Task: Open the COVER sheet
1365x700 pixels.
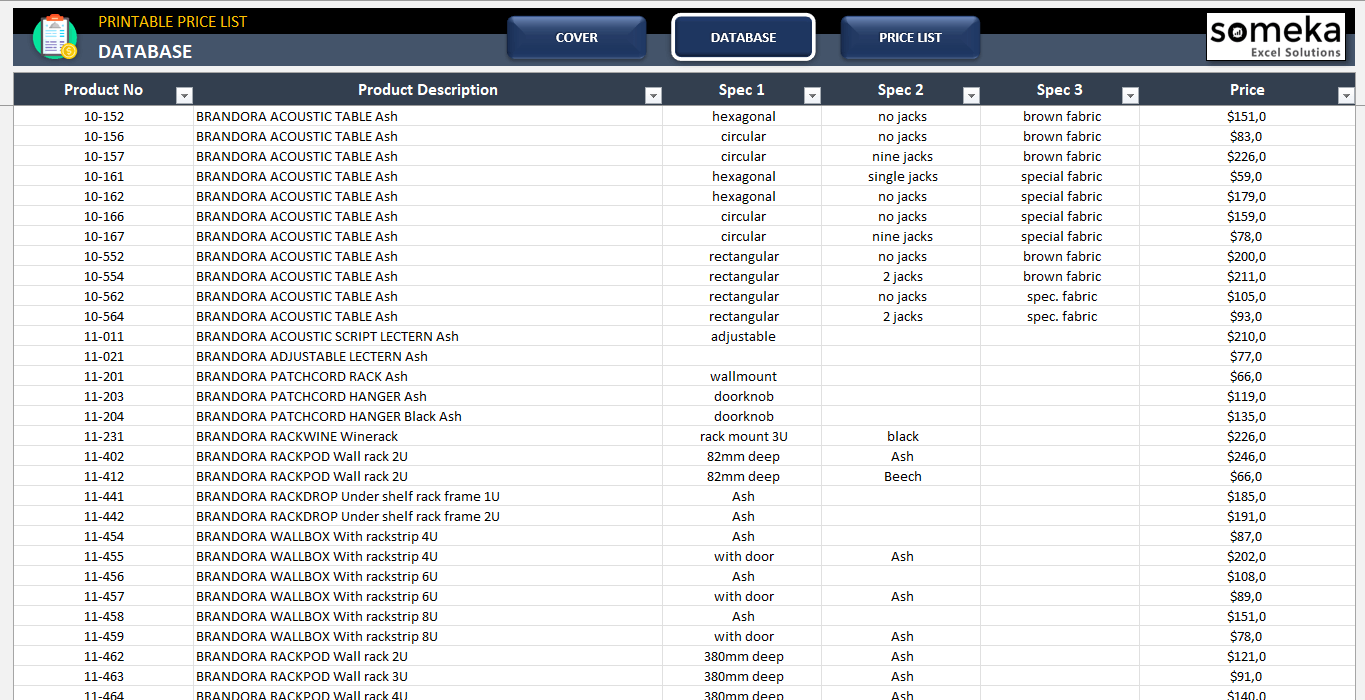Action: [577, 38]
